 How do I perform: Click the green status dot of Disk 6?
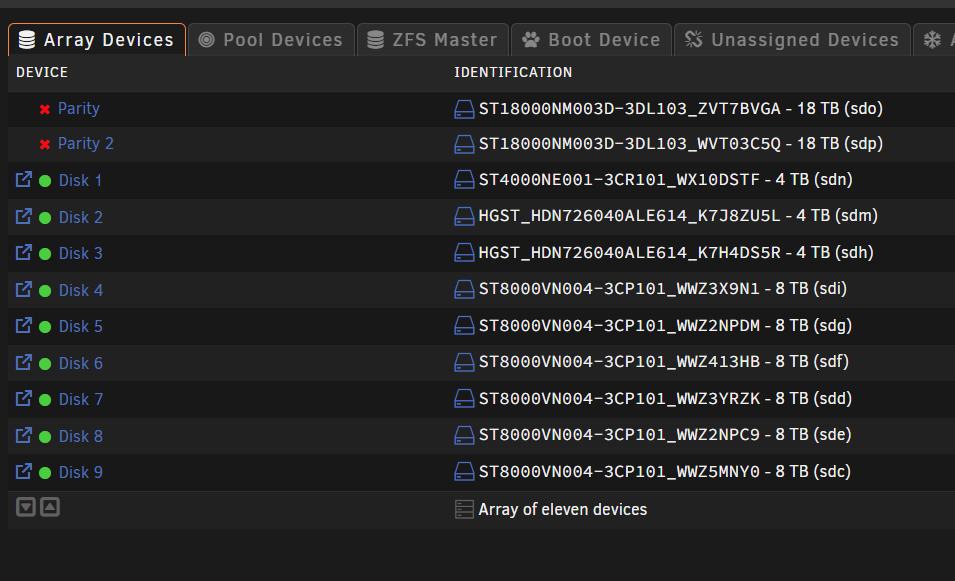pyautogui.click(x=45, y=364)
